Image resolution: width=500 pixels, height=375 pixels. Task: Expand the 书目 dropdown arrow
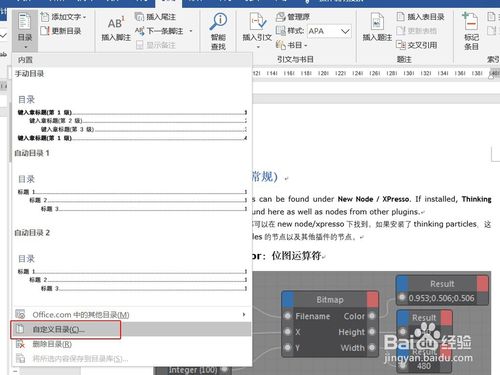305,45
